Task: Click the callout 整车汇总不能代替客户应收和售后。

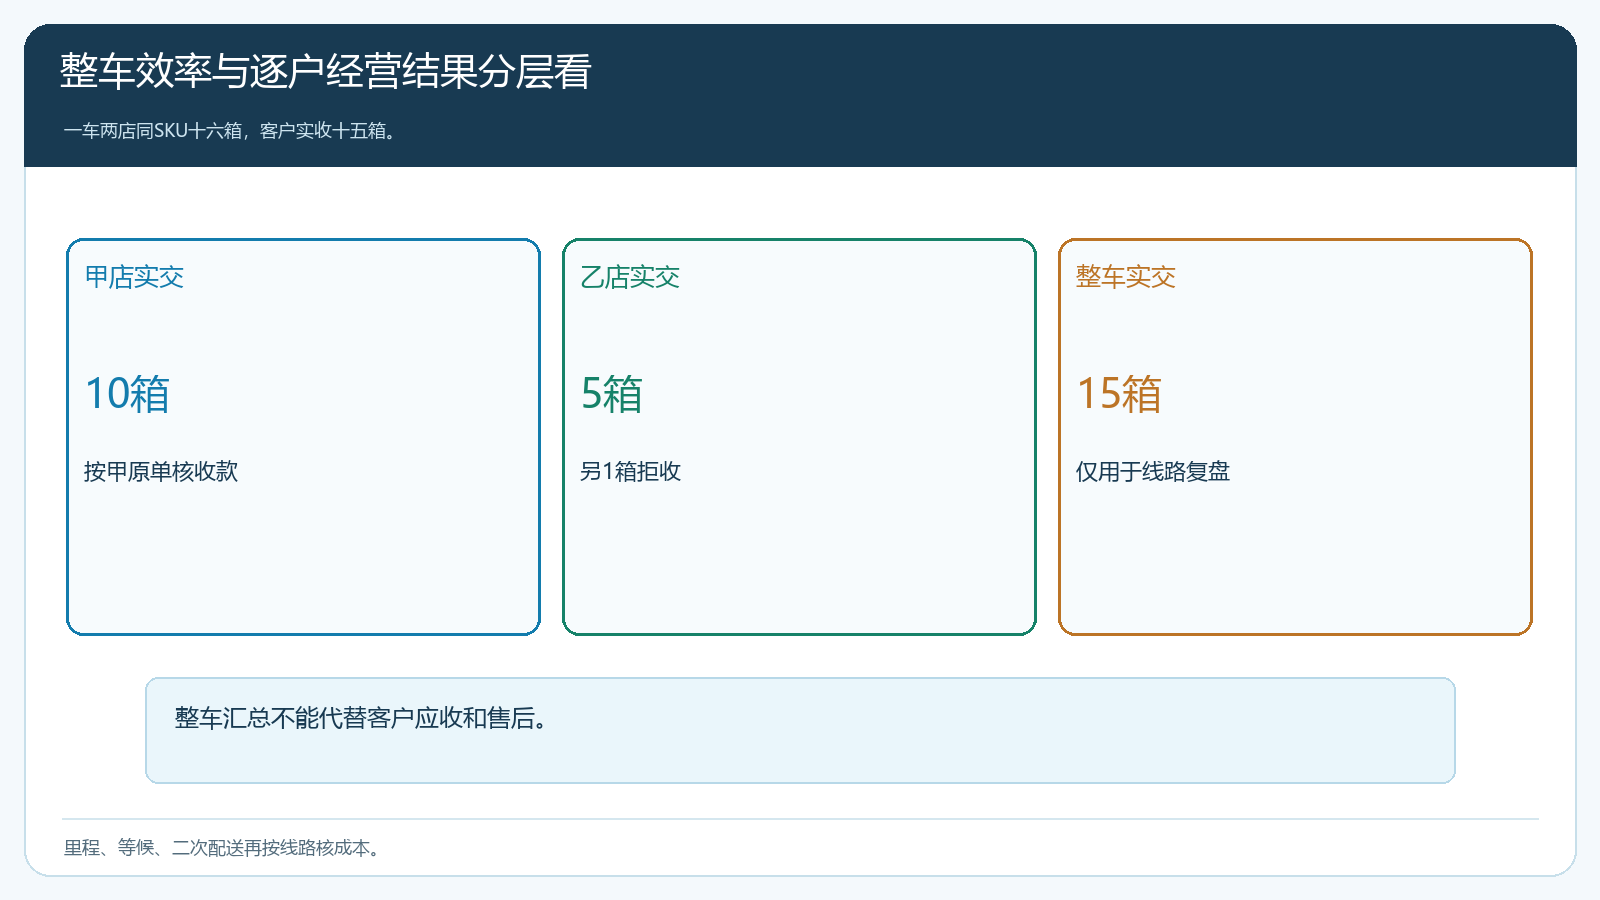Action: tap(800, 731)
